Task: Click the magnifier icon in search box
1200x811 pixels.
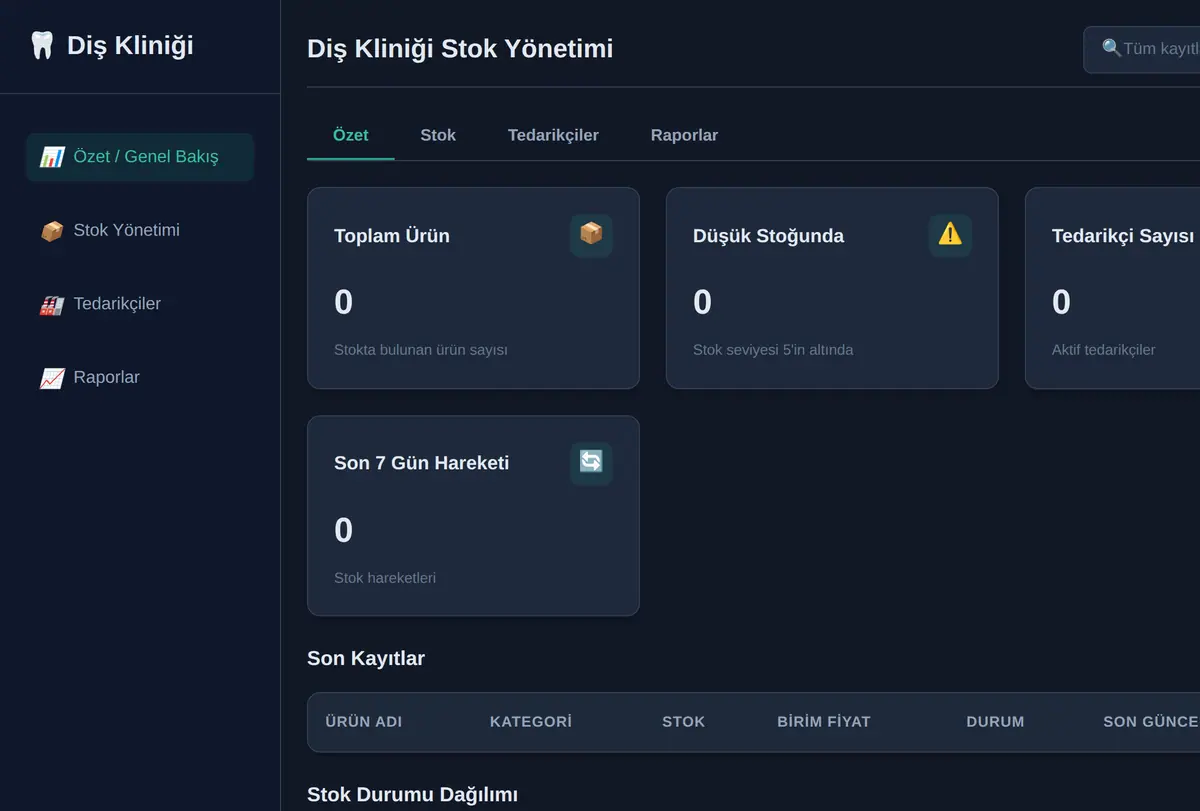Action: click(x=1112, y=48)
